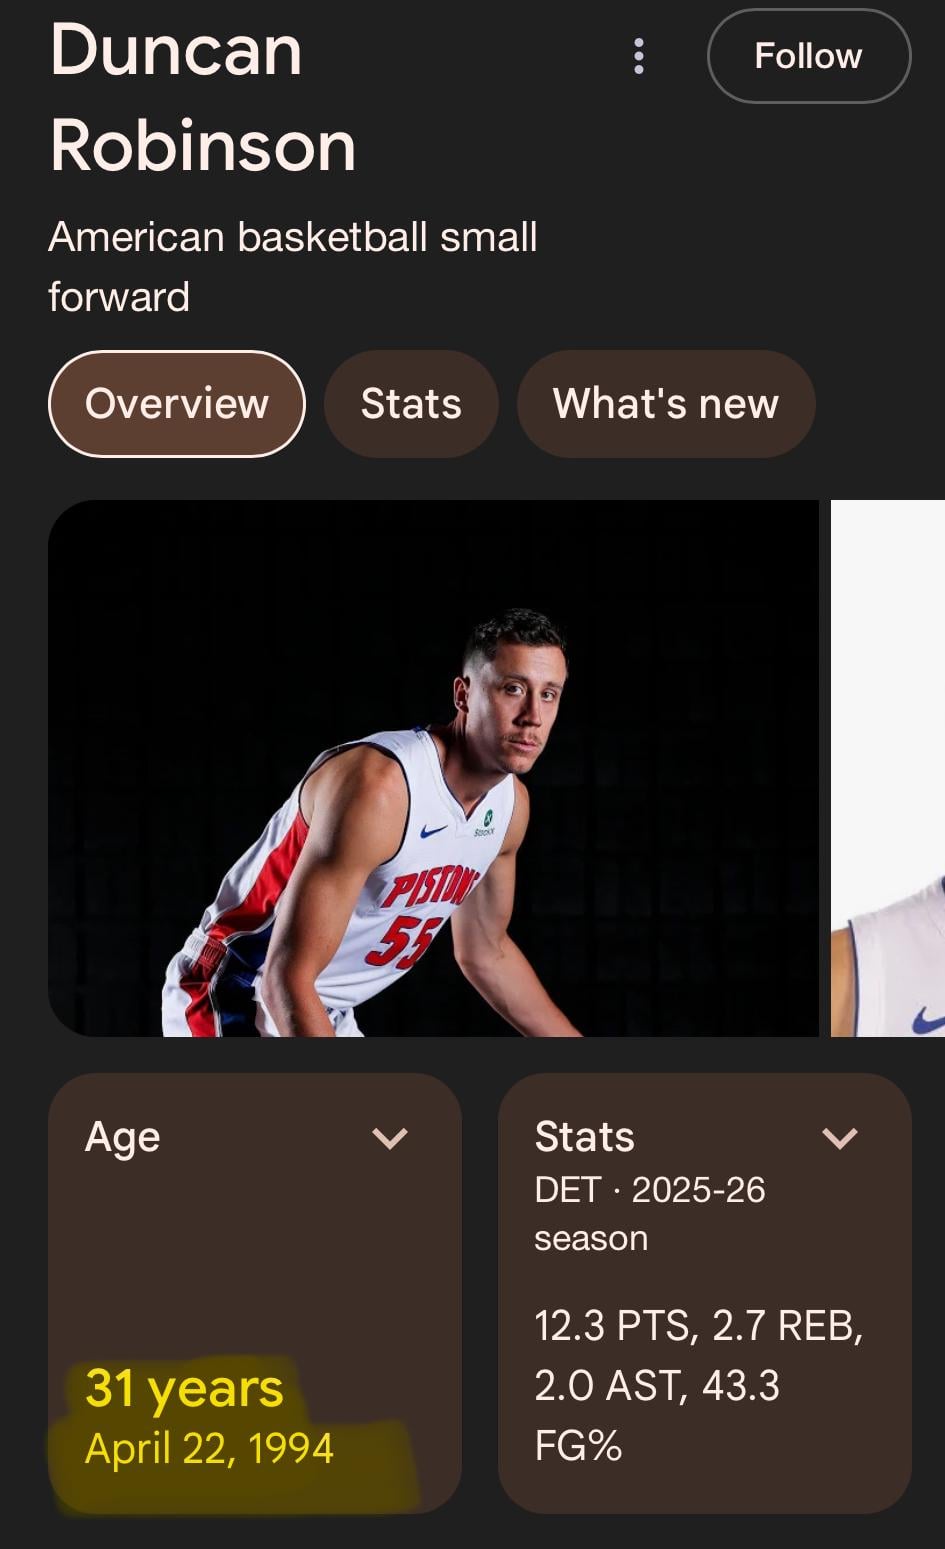
Task: Click the Duncan Robinson name heading
Action: 203,98
